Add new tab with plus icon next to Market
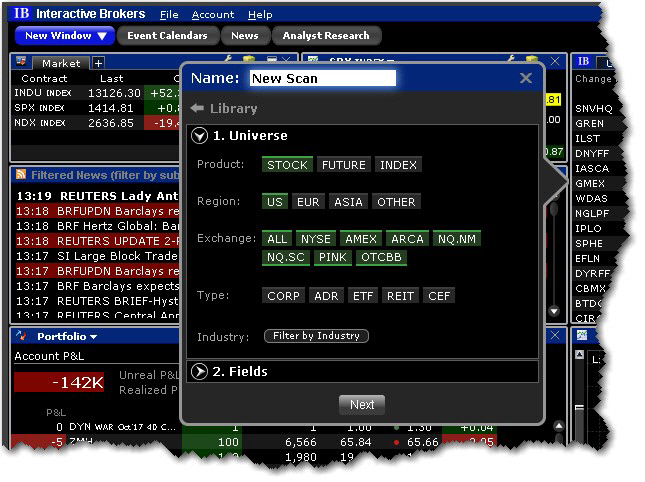This screenshot has height=482, width=645. [98, 63]
